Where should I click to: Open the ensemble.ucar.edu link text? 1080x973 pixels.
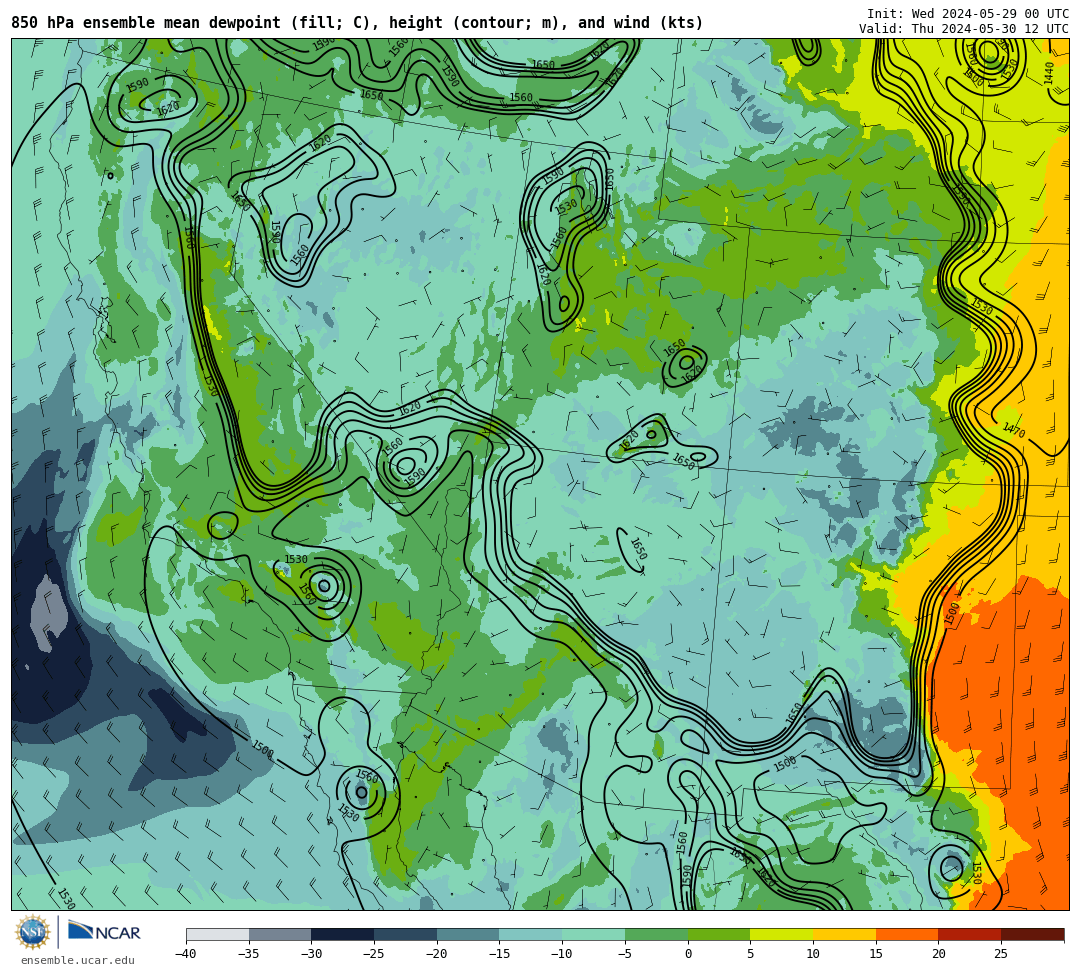(x=78, y=960)
